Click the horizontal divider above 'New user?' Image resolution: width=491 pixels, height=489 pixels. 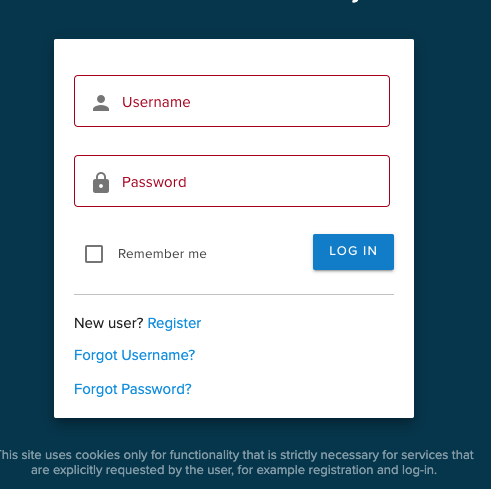pyautogui.click(x=234, y=294)
